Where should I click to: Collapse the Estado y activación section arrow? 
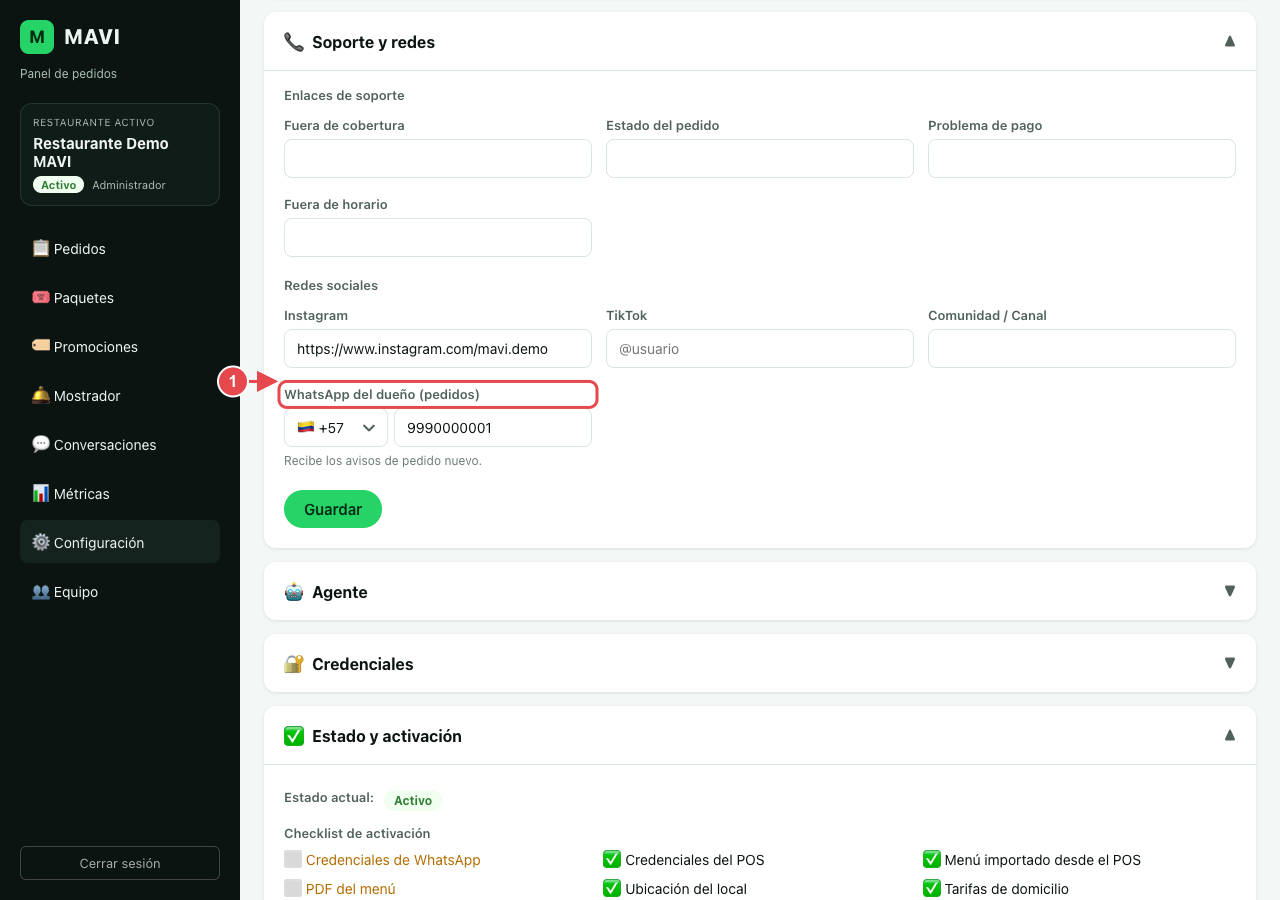pyautogui.click(x=1230, y=735)
